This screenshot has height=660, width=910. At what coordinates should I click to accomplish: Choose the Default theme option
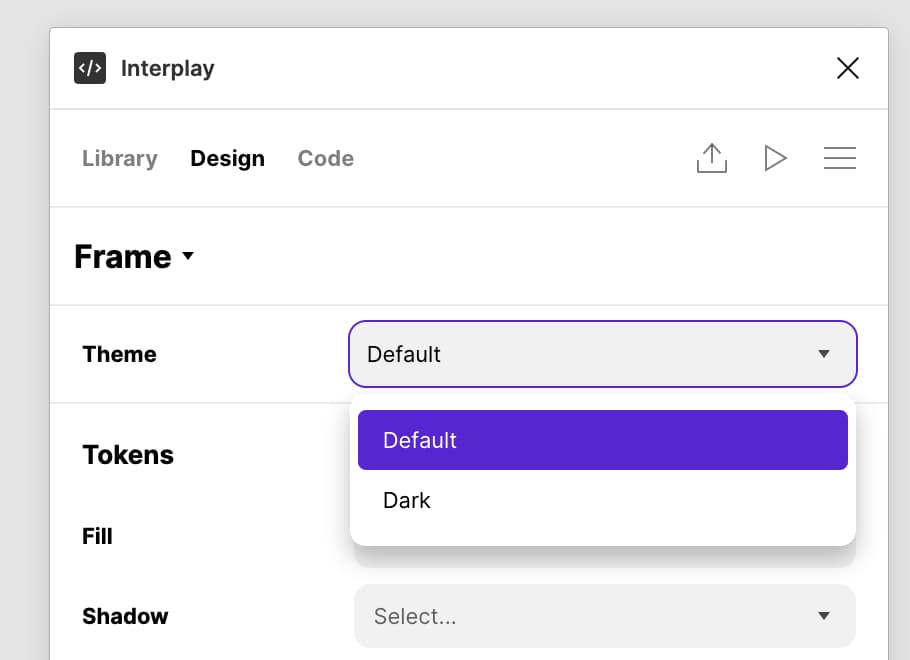point(602,440)
